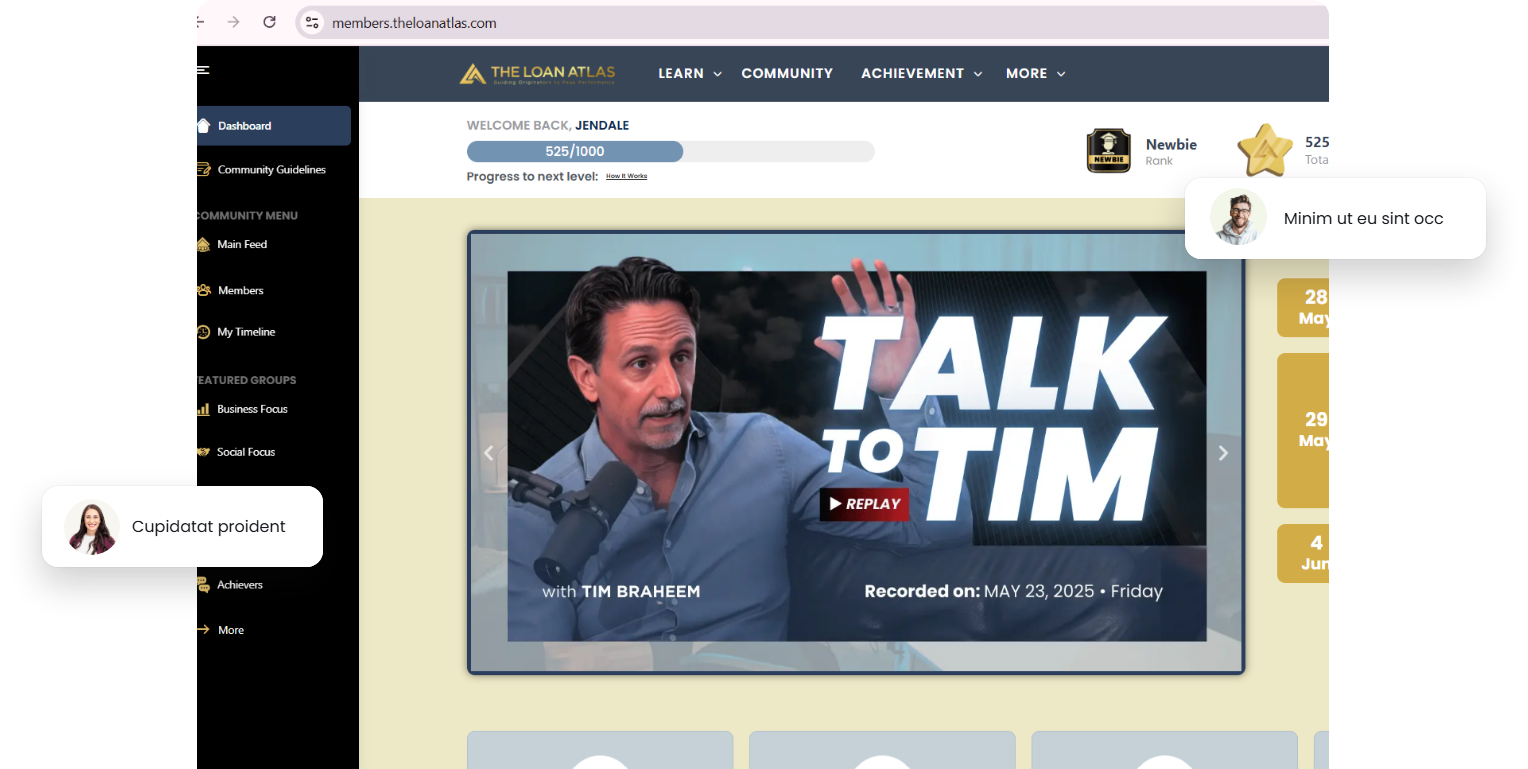Open the Talk to Tim banner thumbnail
The width and height of the screenshot is (1528, 769).
[x=856, y=453]
